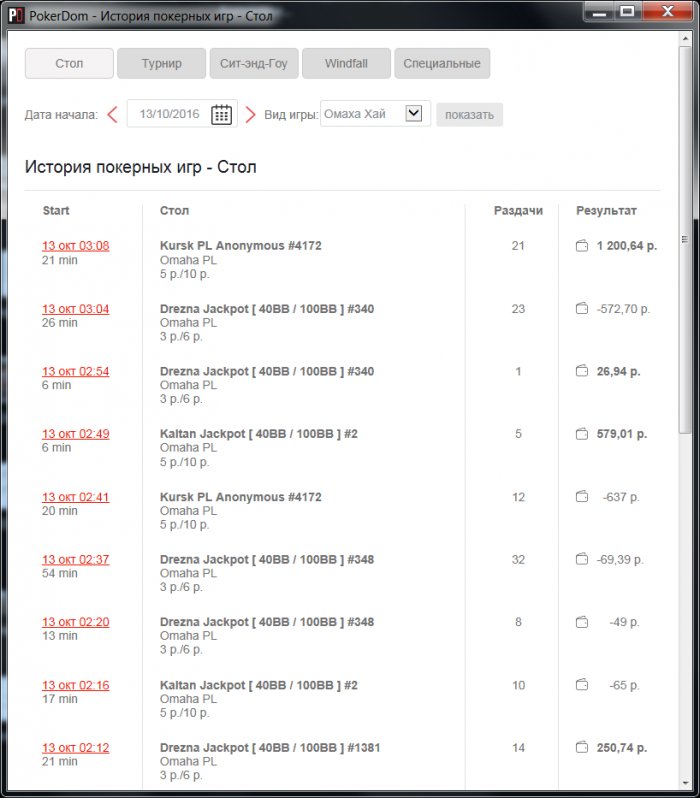Click wallet icon next to 579,01 p.
The image size is (700, 798).
coord(582,434)
